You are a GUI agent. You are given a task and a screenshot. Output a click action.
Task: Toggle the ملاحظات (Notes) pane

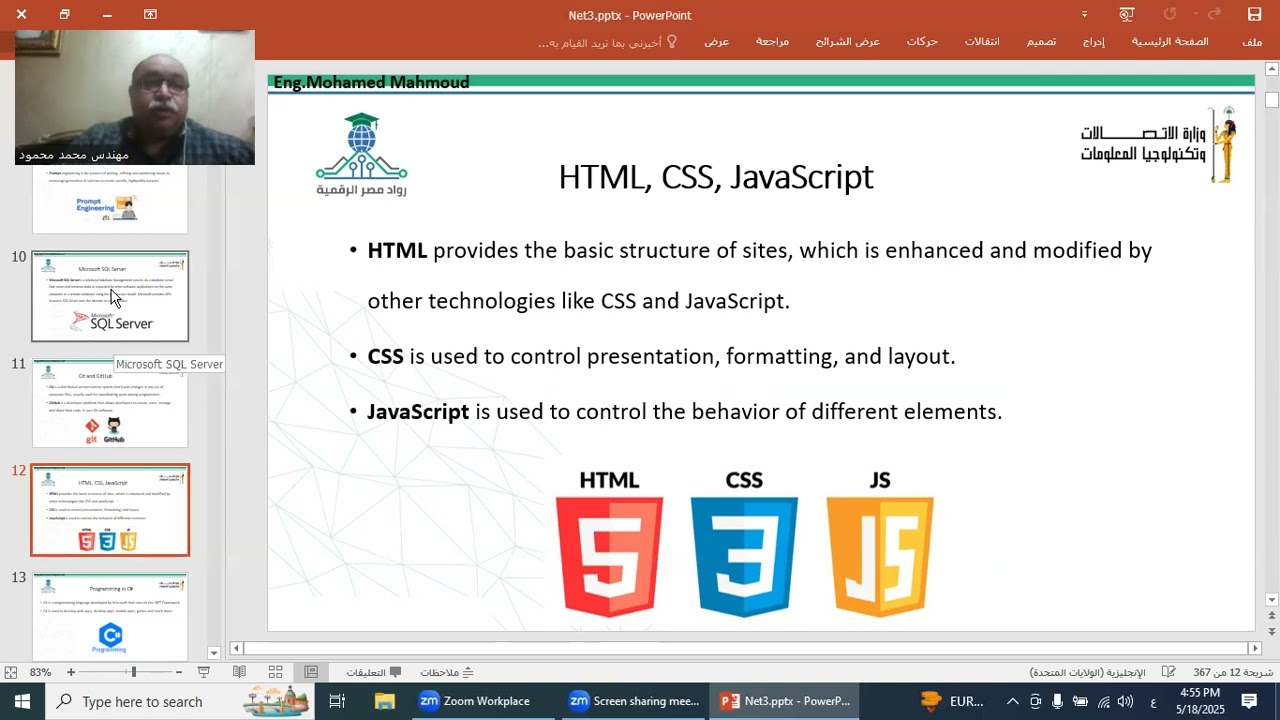[446, 672]
